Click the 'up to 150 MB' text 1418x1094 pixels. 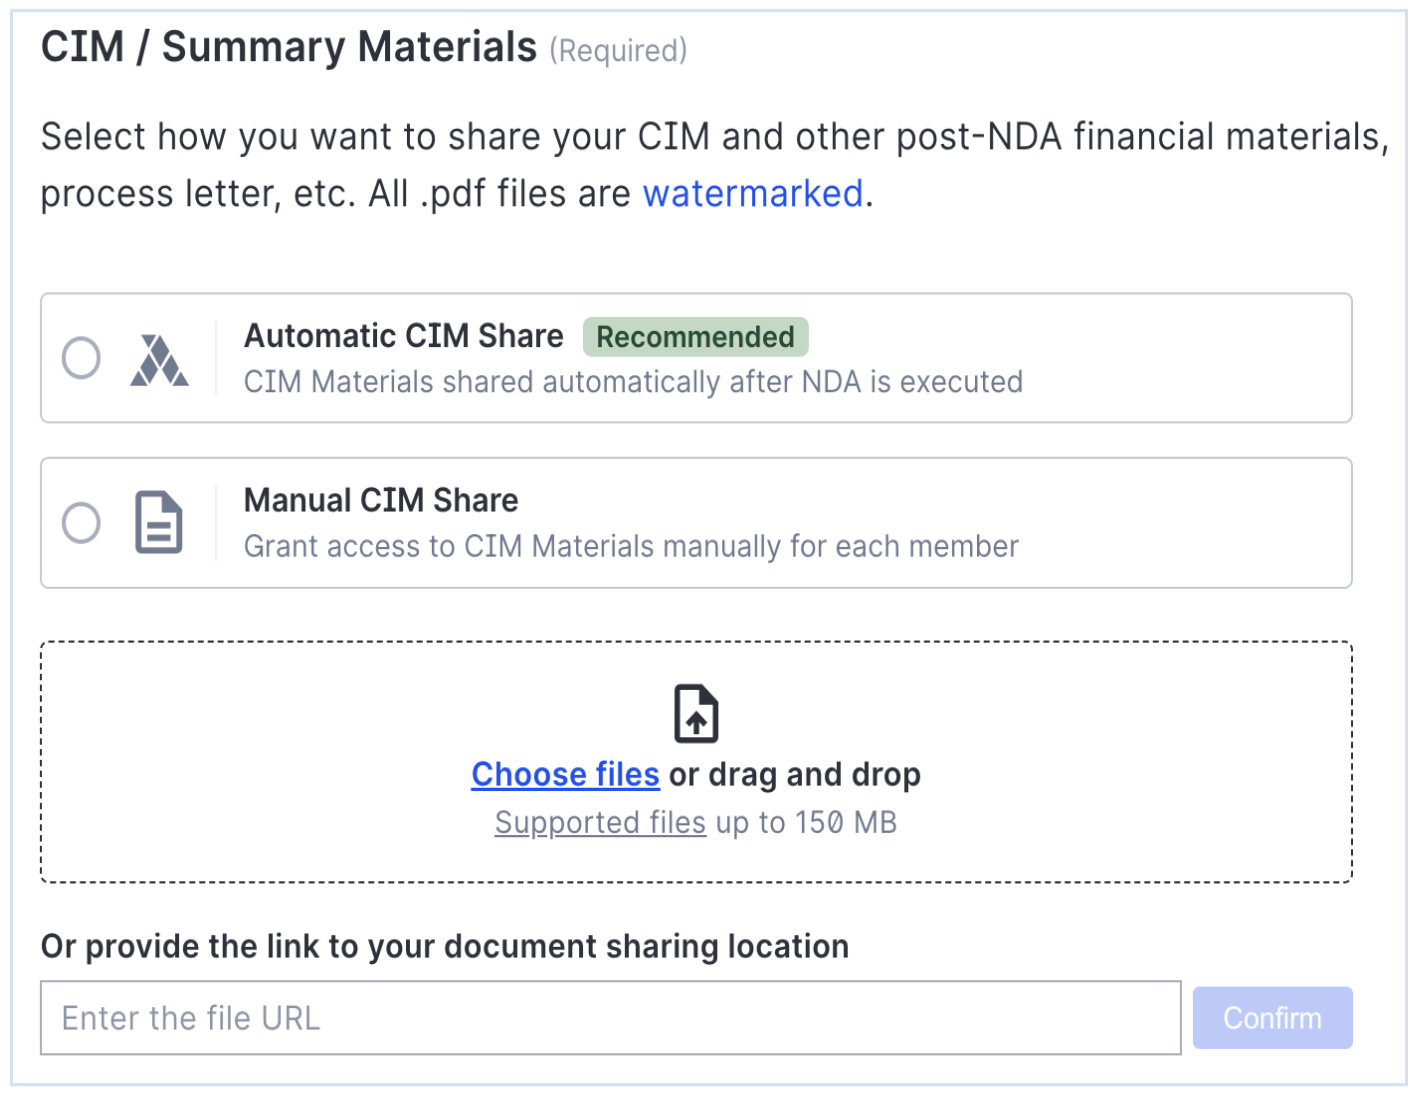(806, 822)
